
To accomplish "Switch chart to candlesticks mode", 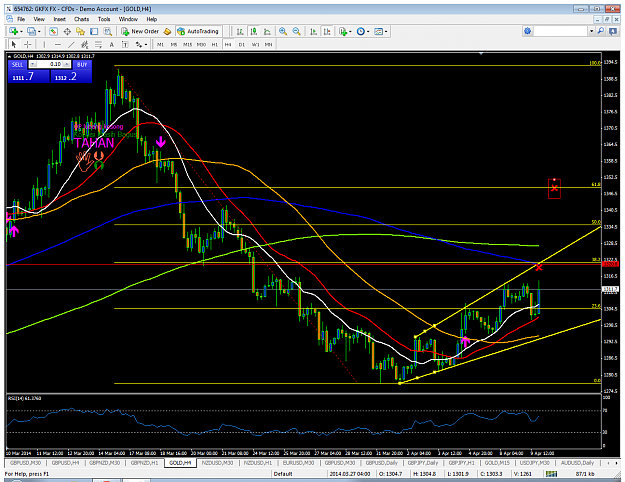I will tap(254, 31).
